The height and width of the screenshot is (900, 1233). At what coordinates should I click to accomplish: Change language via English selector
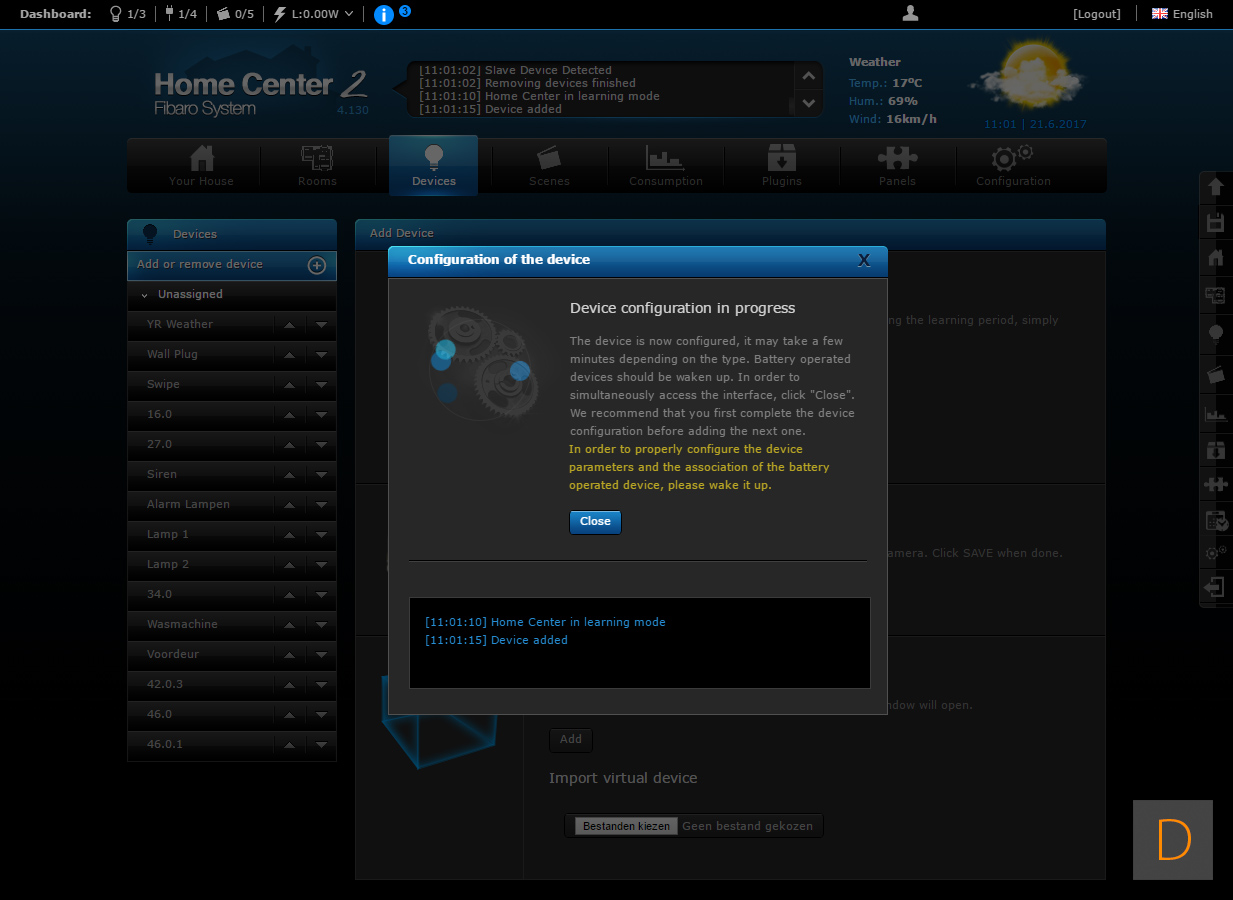(1182, 14)
